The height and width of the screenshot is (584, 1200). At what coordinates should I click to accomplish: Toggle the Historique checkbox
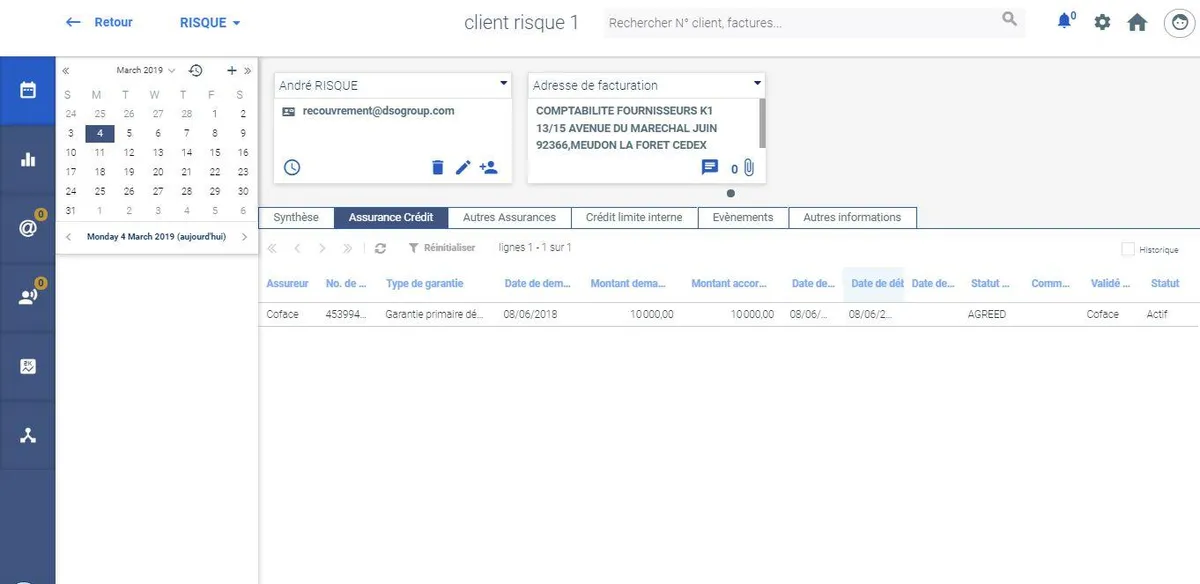point(1128,250)
